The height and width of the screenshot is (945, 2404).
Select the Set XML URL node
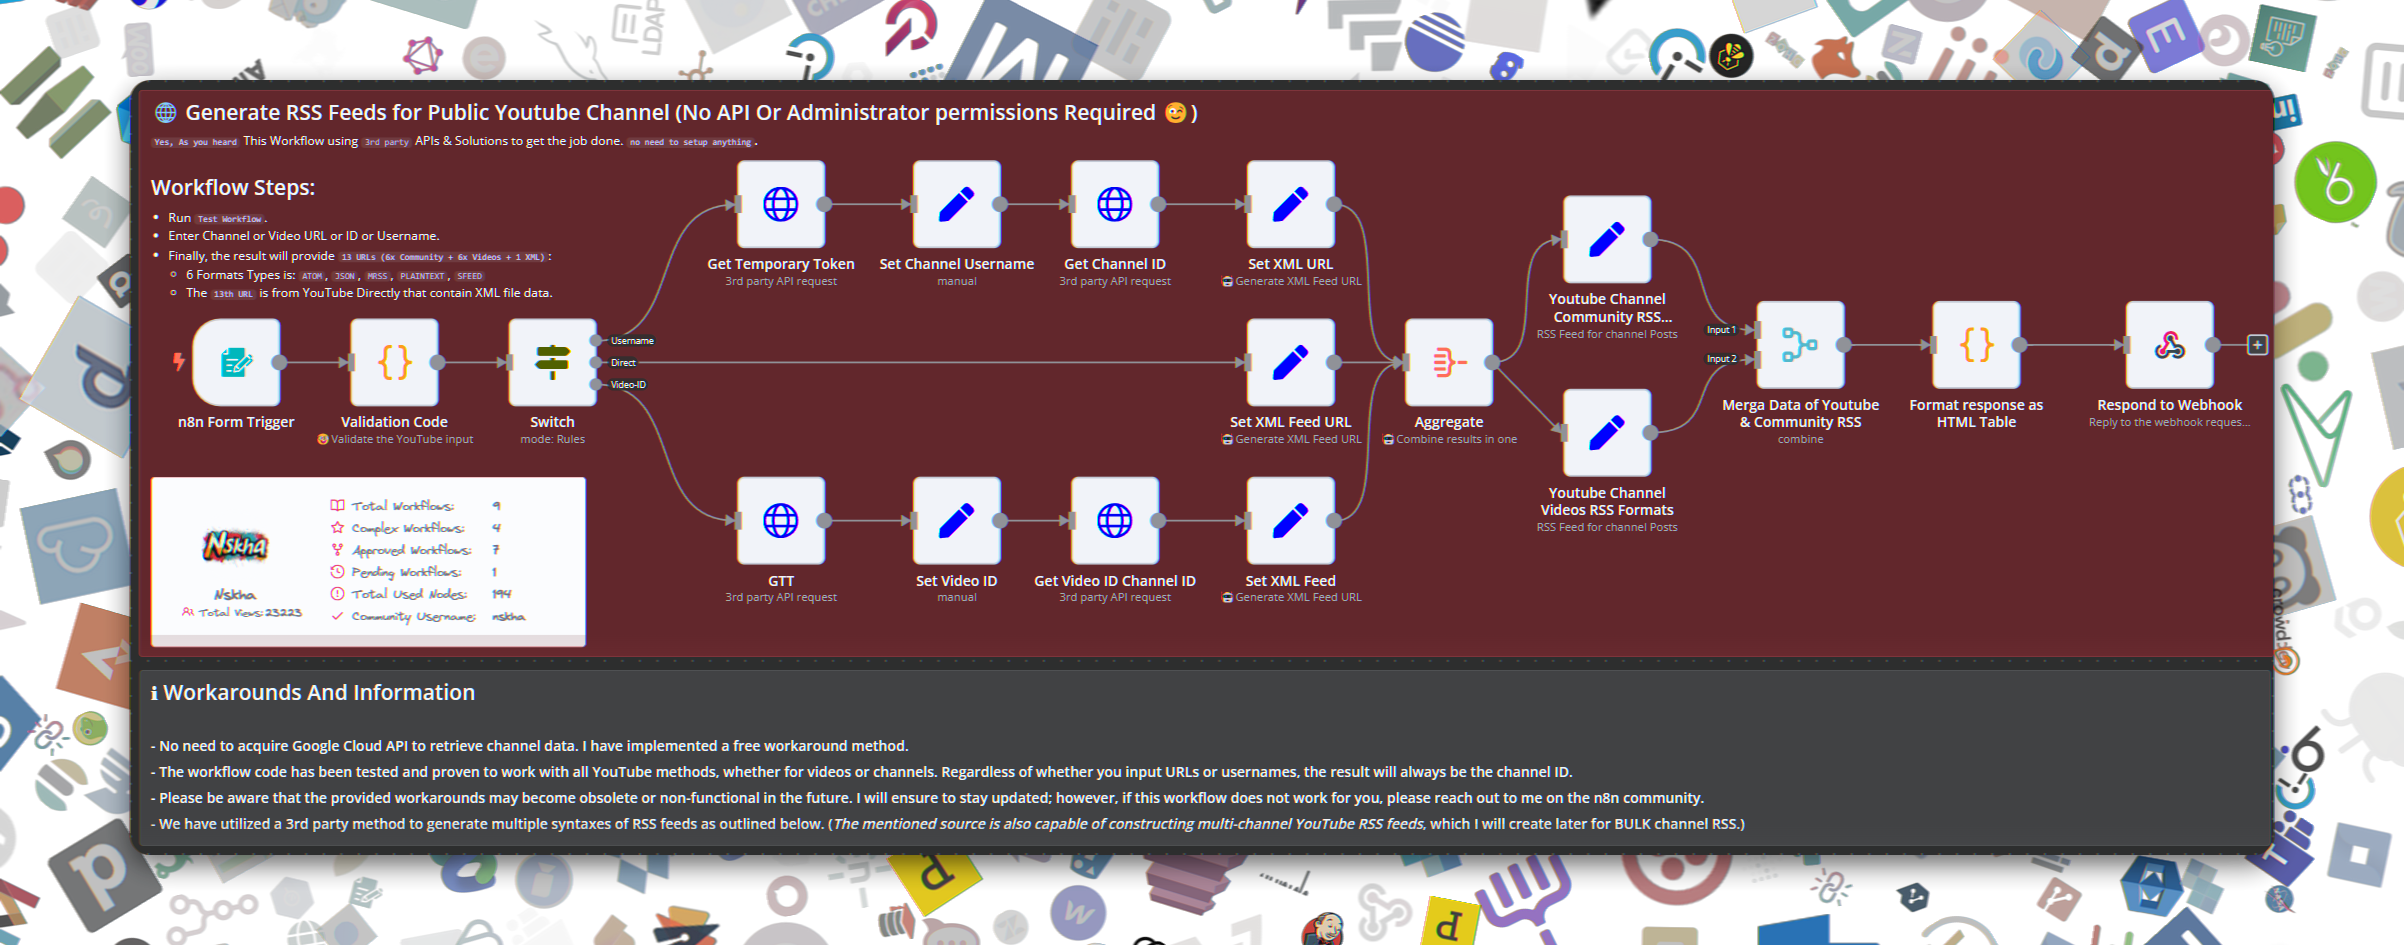(x=1290, y=204)
